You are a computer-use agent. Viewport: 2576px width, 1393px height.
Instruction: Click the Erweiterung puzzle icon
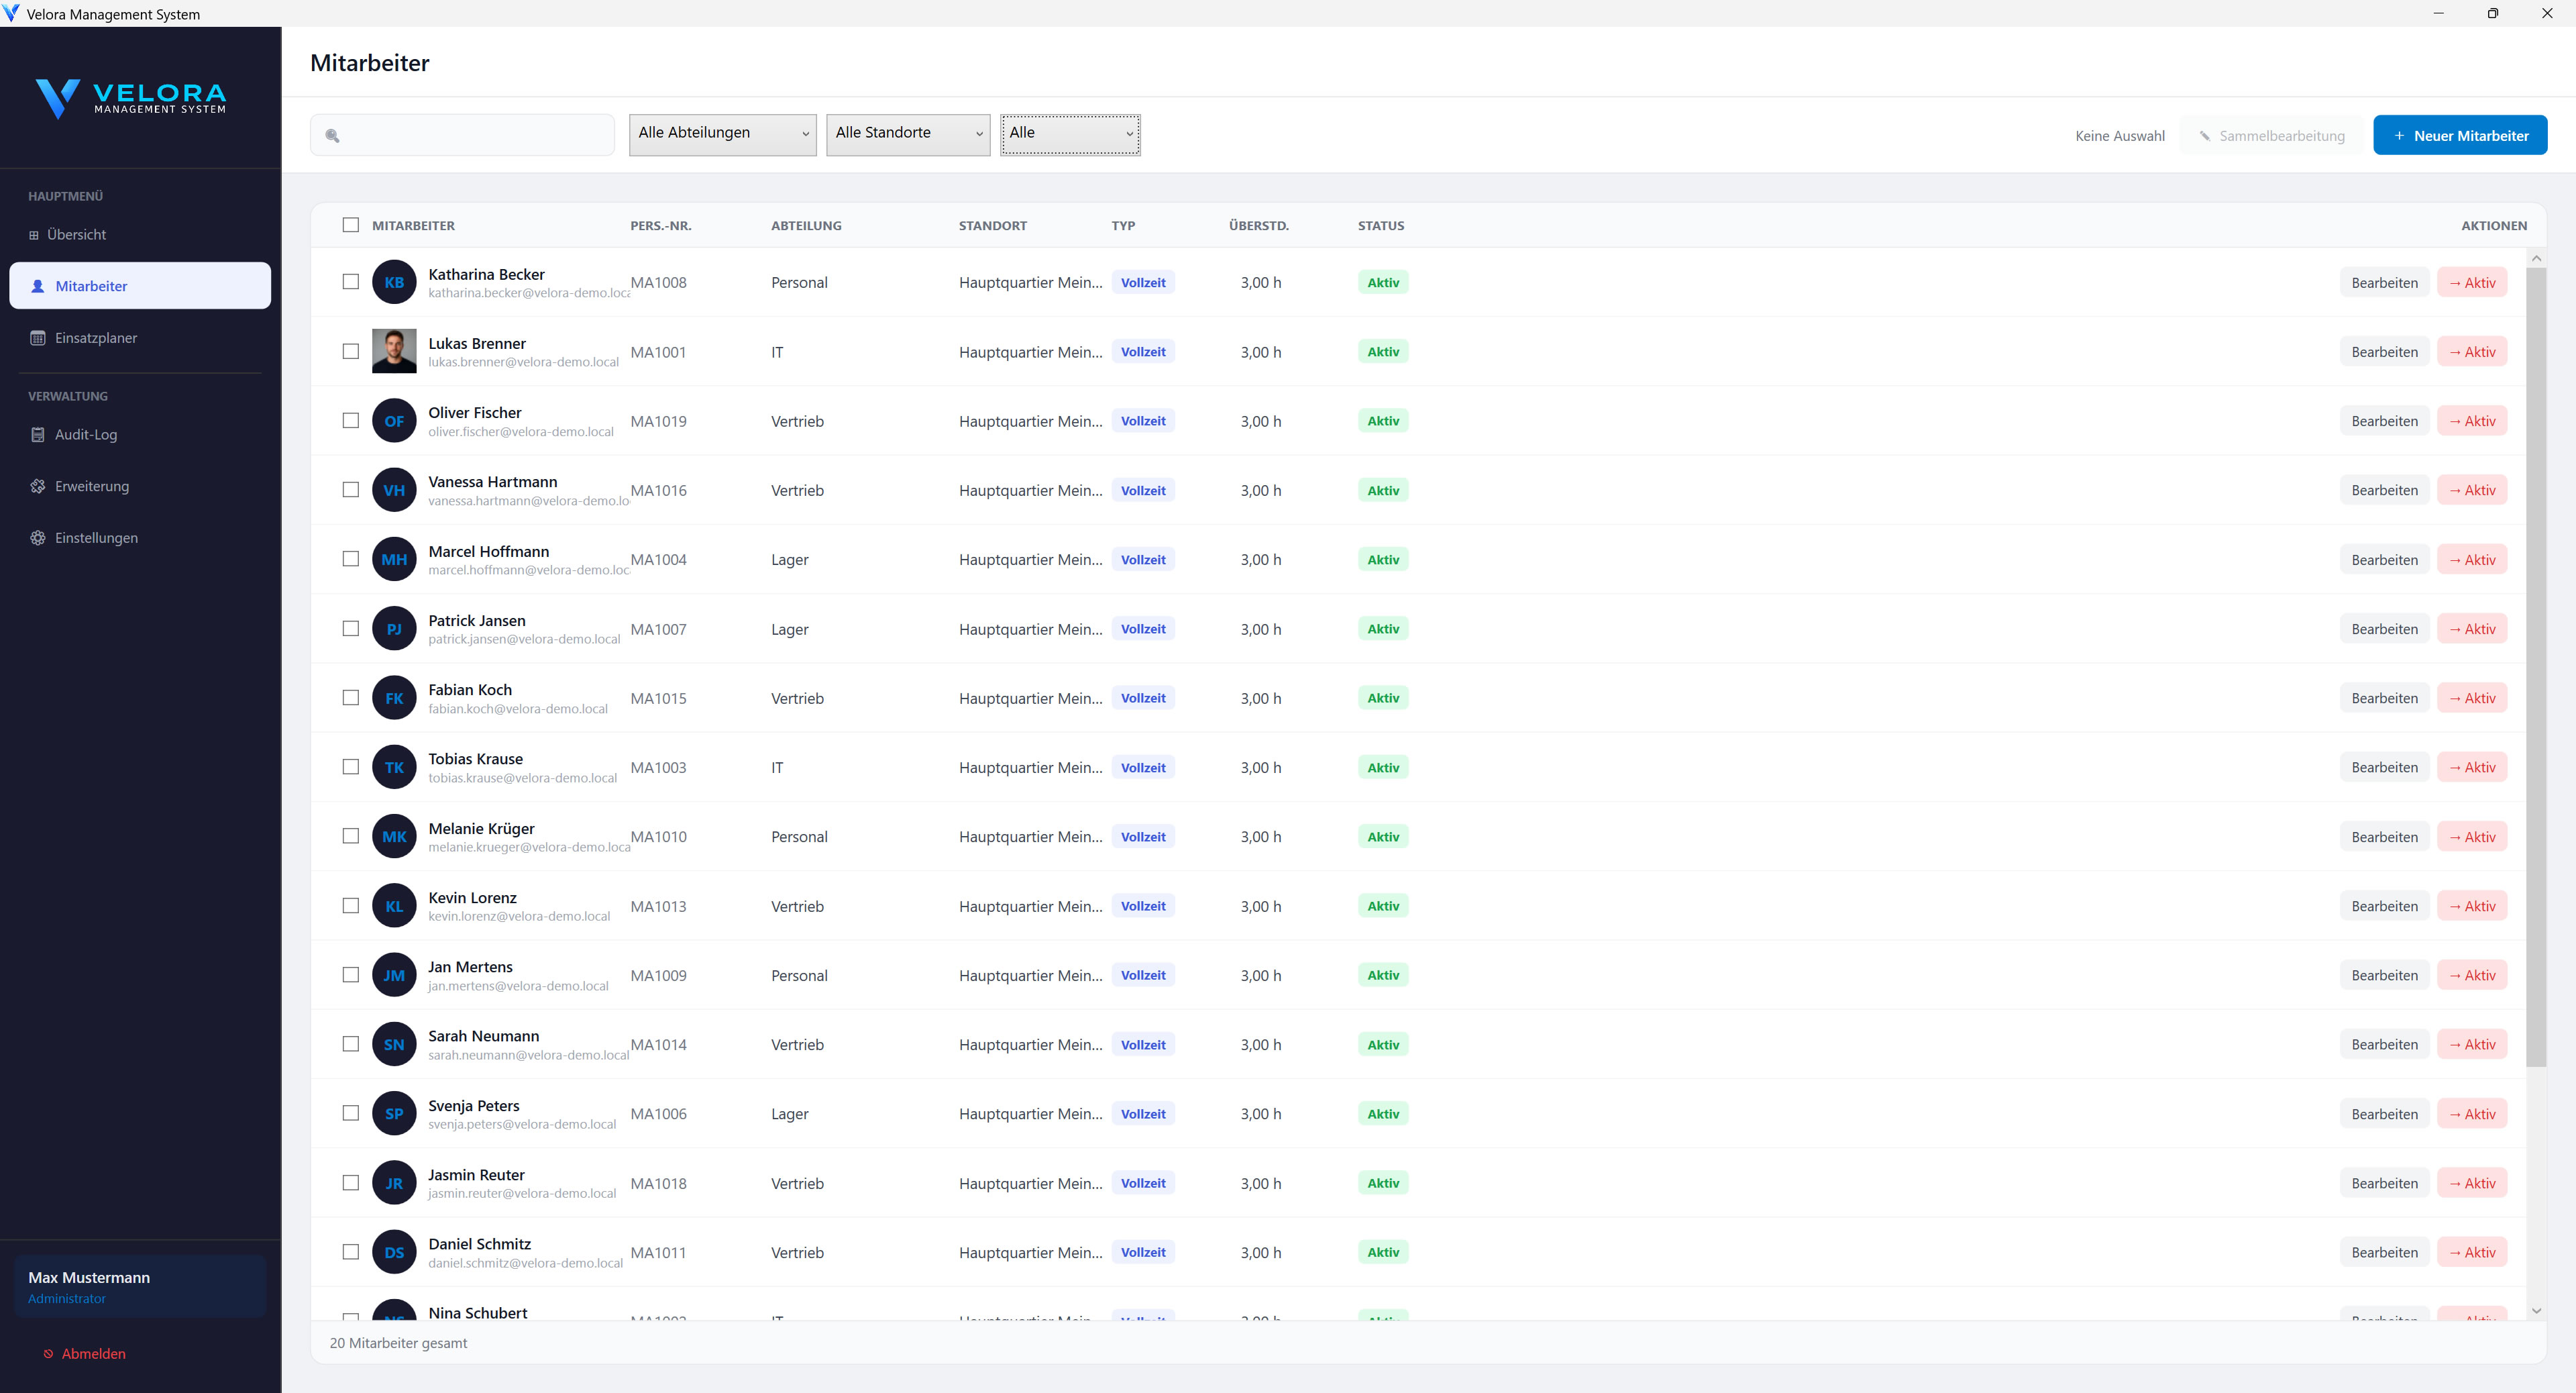[38, 486]
